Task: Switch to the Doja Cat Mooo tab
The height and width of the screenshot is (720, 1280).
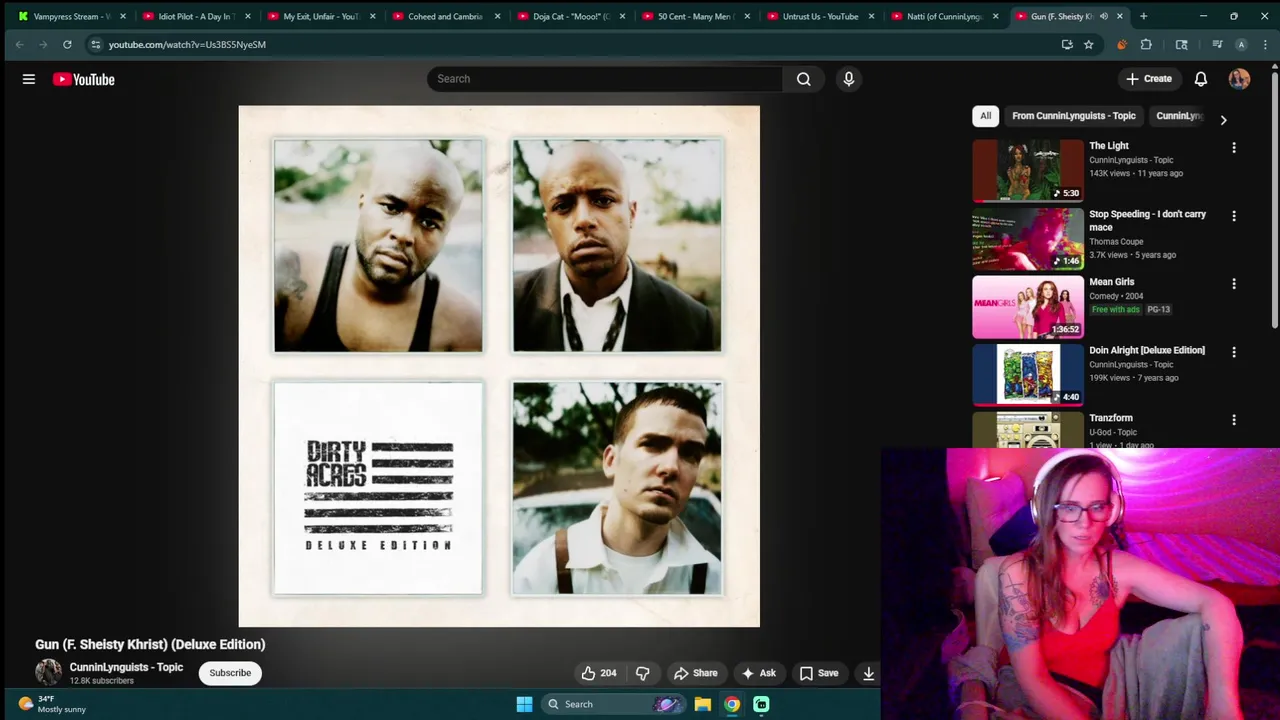Action: [571, 16]
